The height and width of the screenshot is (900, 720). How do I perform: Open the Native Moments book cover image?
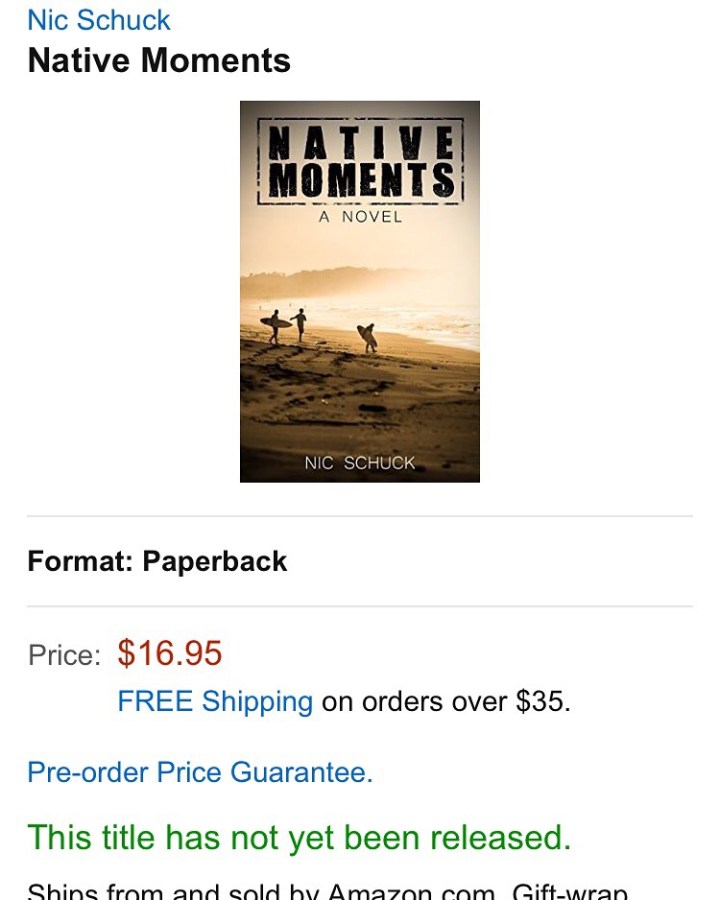359,292
